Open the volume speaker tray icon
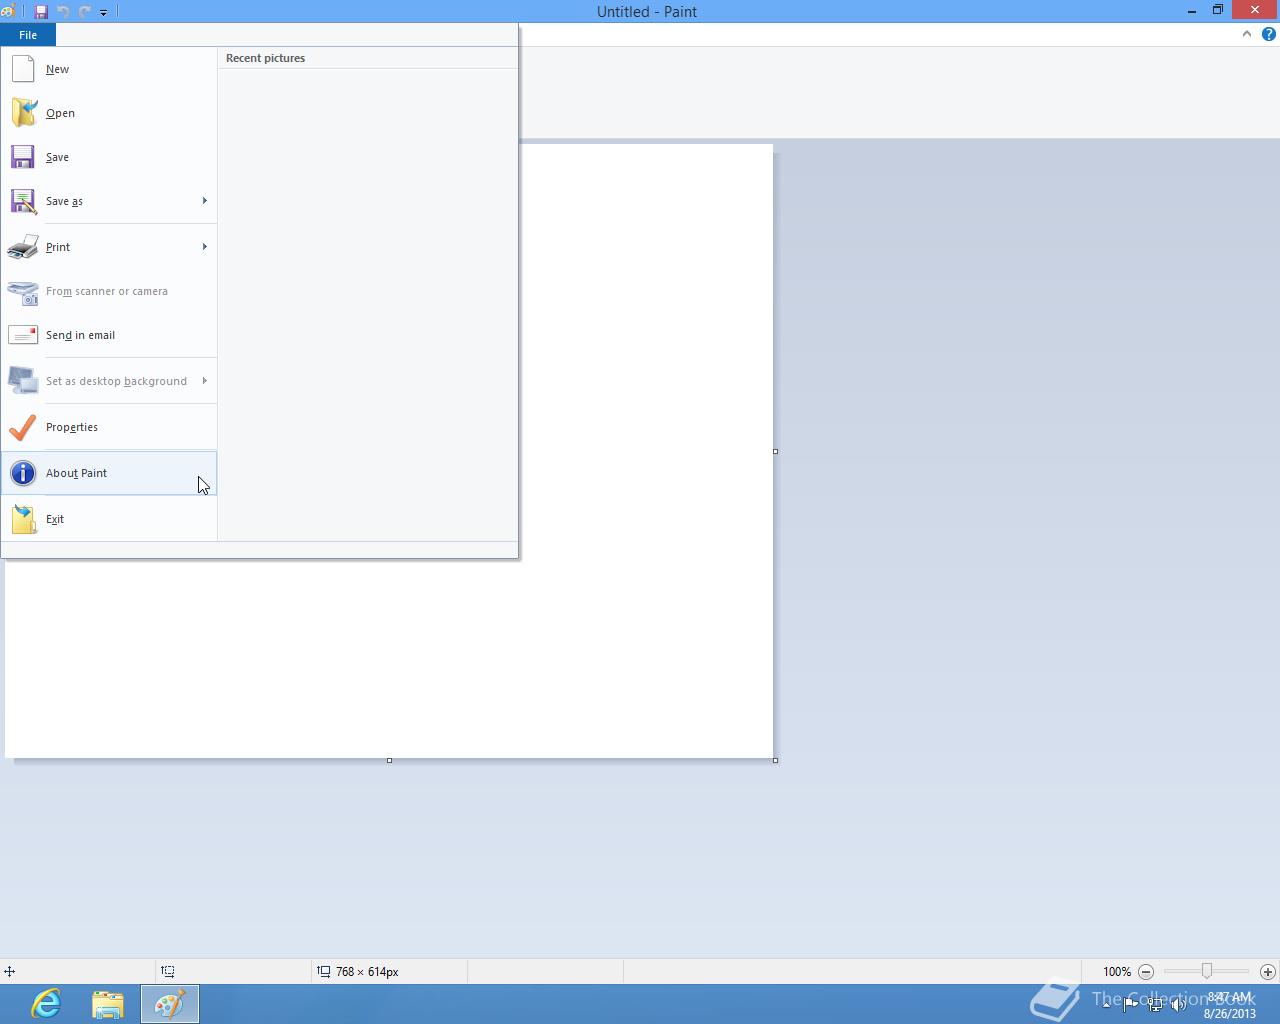Screen dimensions: 1280x1024 (x=1179, y=1004)
